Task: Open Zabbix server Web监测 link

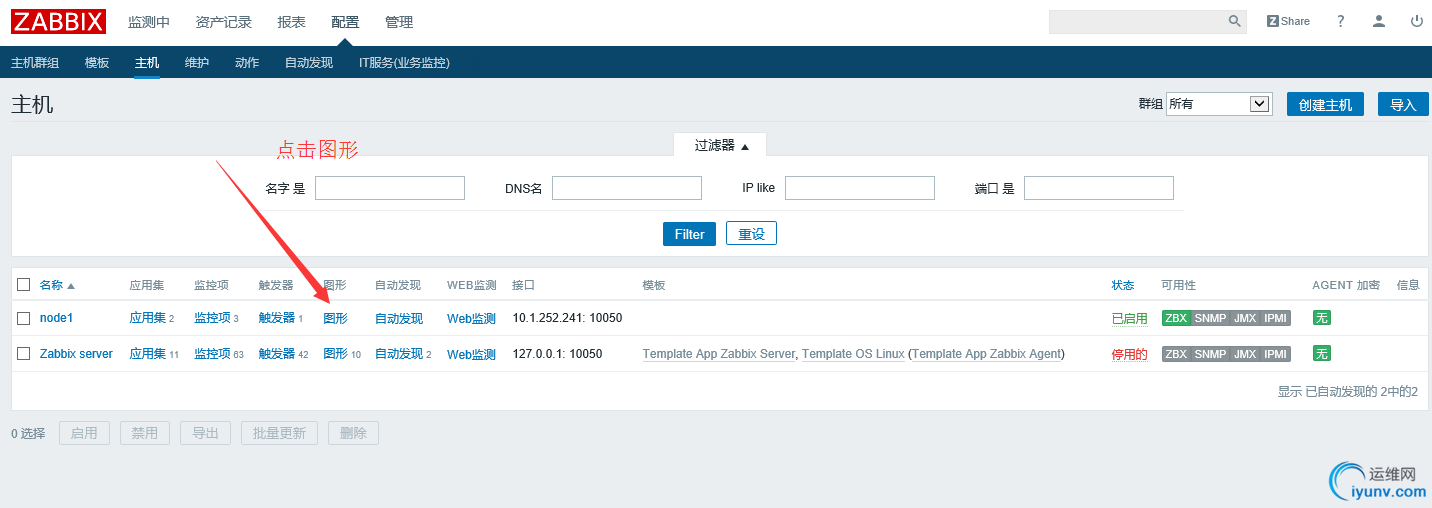Action: (x=471, y=354)
